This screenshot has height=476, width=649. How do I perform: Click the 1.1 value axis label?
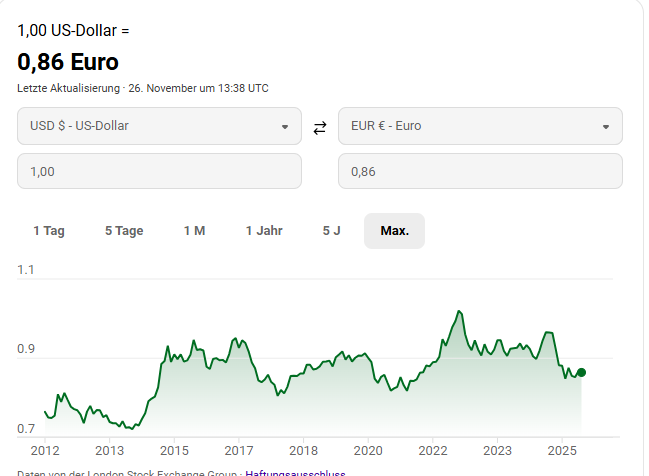click(x=25, y=270)
